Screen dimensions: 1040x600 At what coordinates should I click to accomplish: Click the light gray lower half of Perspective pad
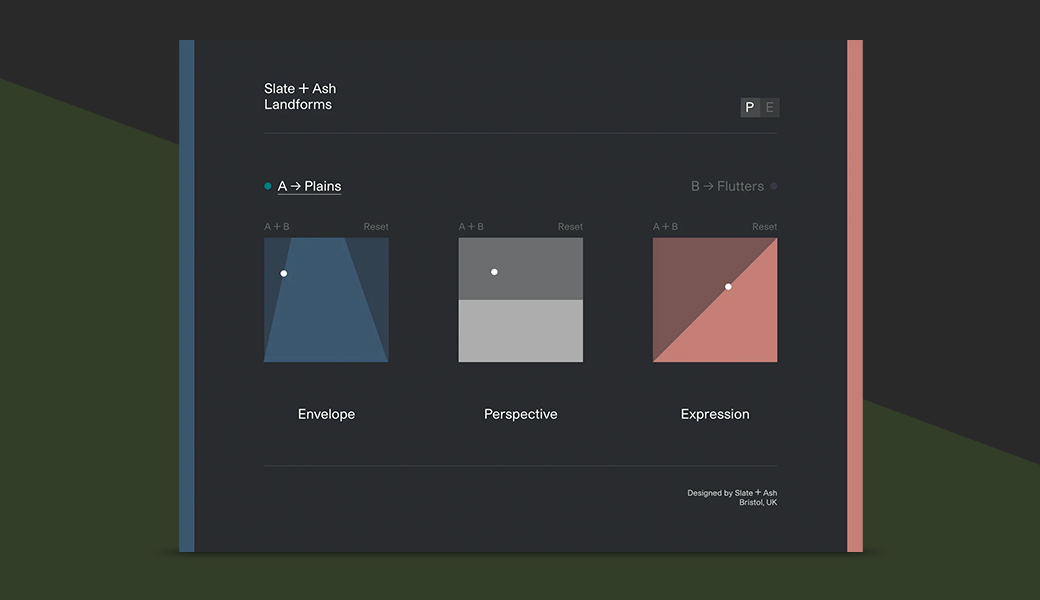click(x=521, y=331)
